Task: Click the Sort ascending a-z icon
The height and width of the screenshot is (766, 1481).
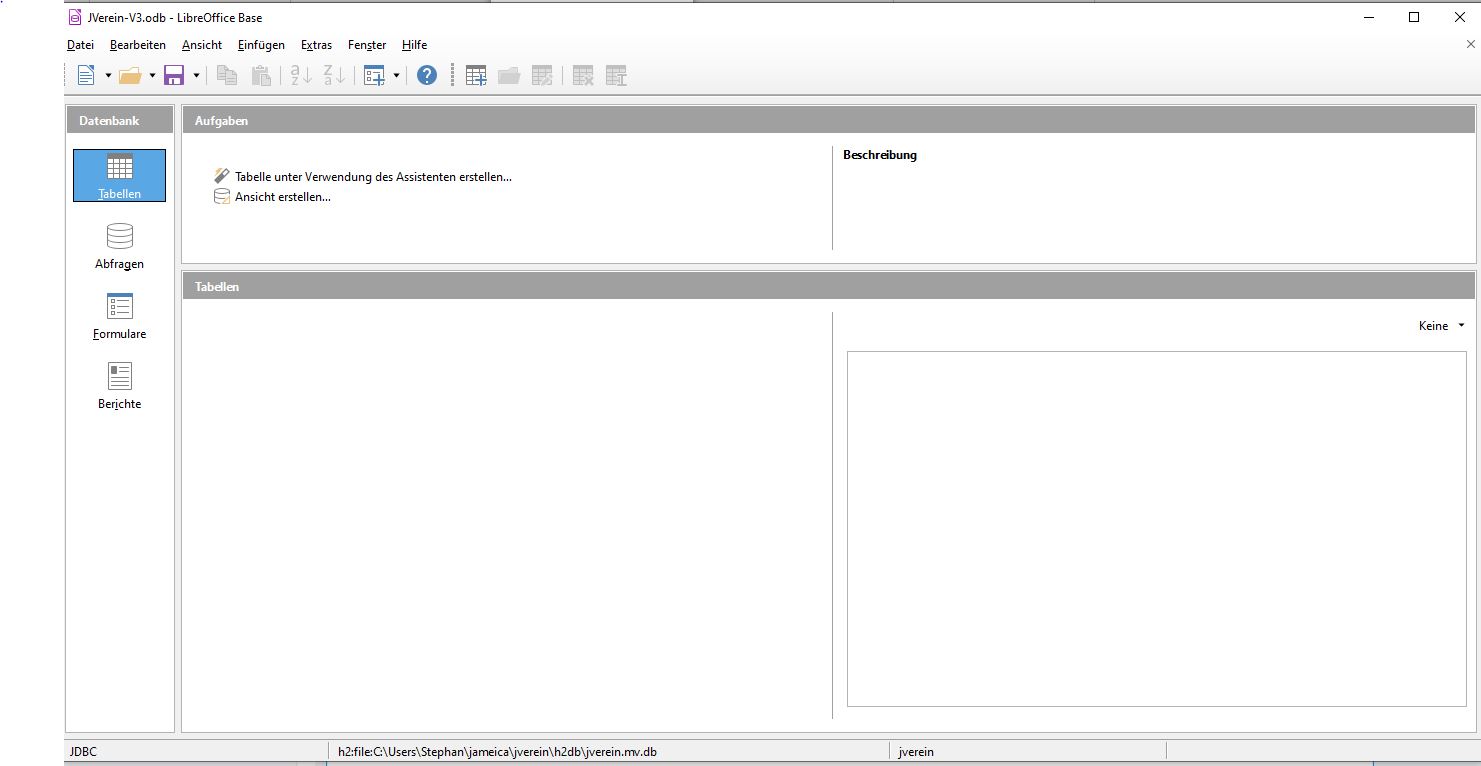Action: [x=301, y=75]
